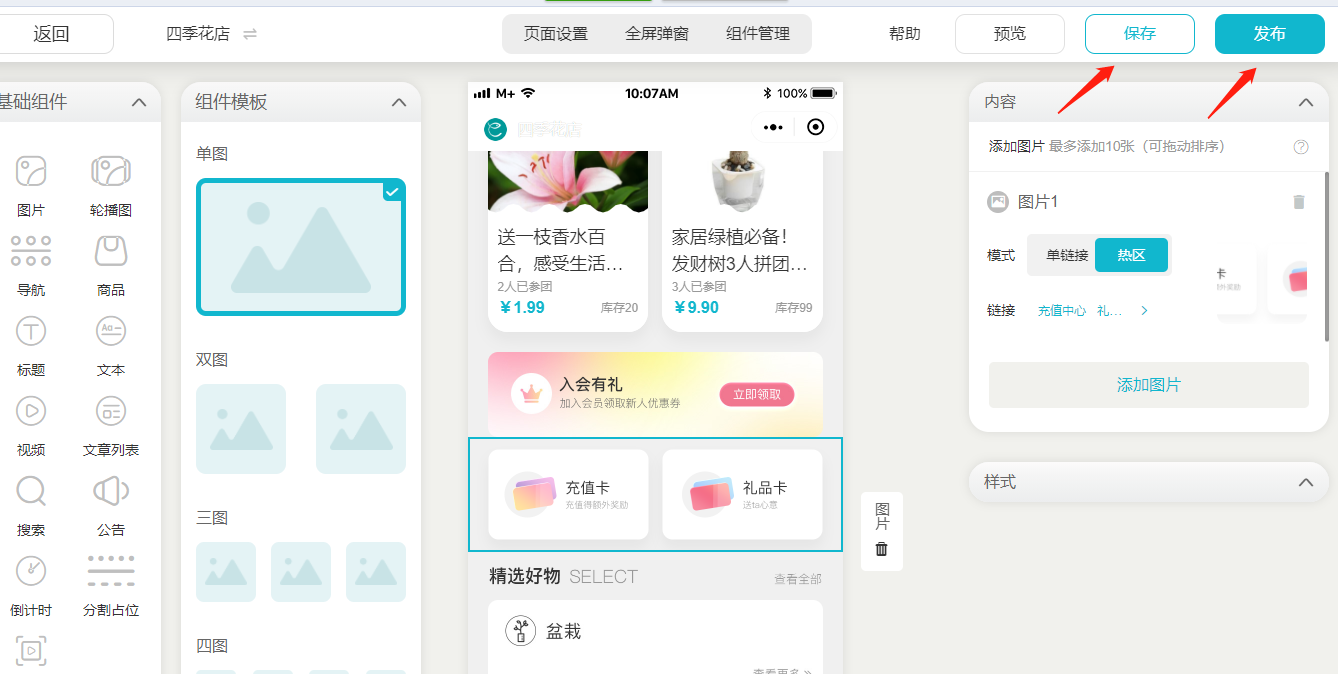Delete 图片1 using the trash icon
Image resolution: width=1338 pixels, height=674 pixels.
(1299, 202)
